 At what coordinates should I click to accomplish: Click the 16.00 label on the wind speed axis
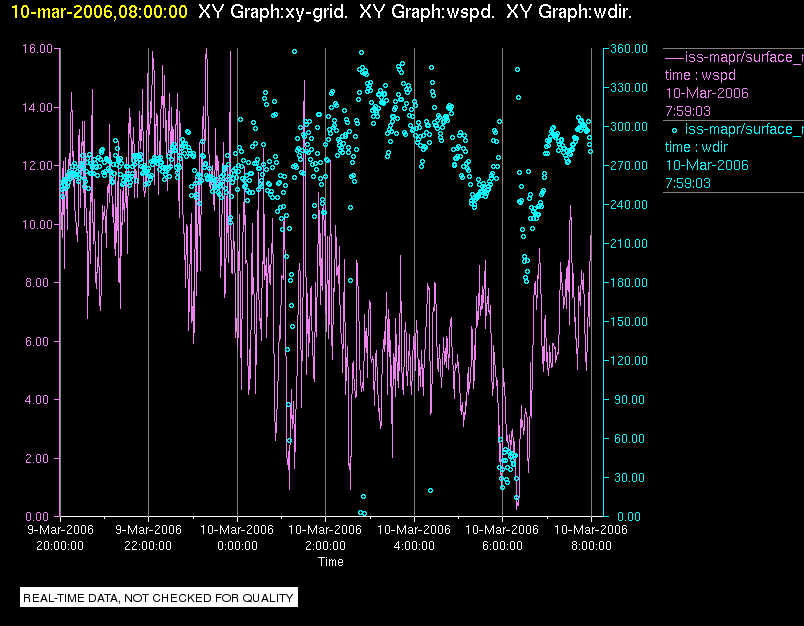[x=37, y=48]
